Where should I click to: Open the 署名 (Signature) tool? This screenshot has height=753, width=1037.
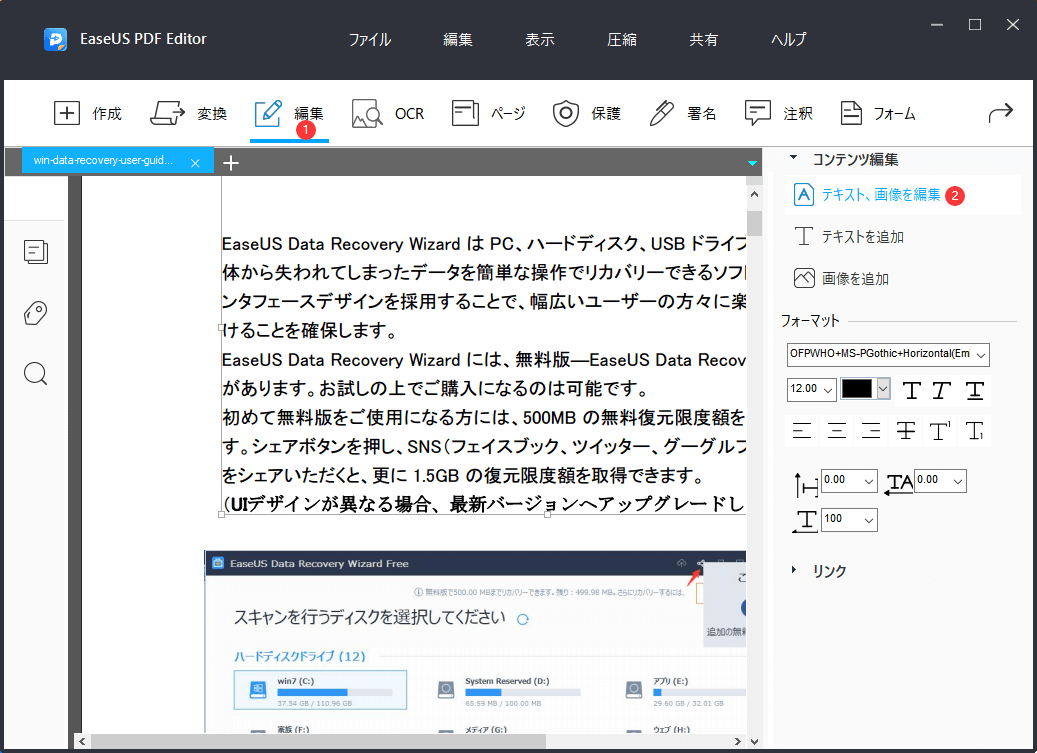click(682, 113)
